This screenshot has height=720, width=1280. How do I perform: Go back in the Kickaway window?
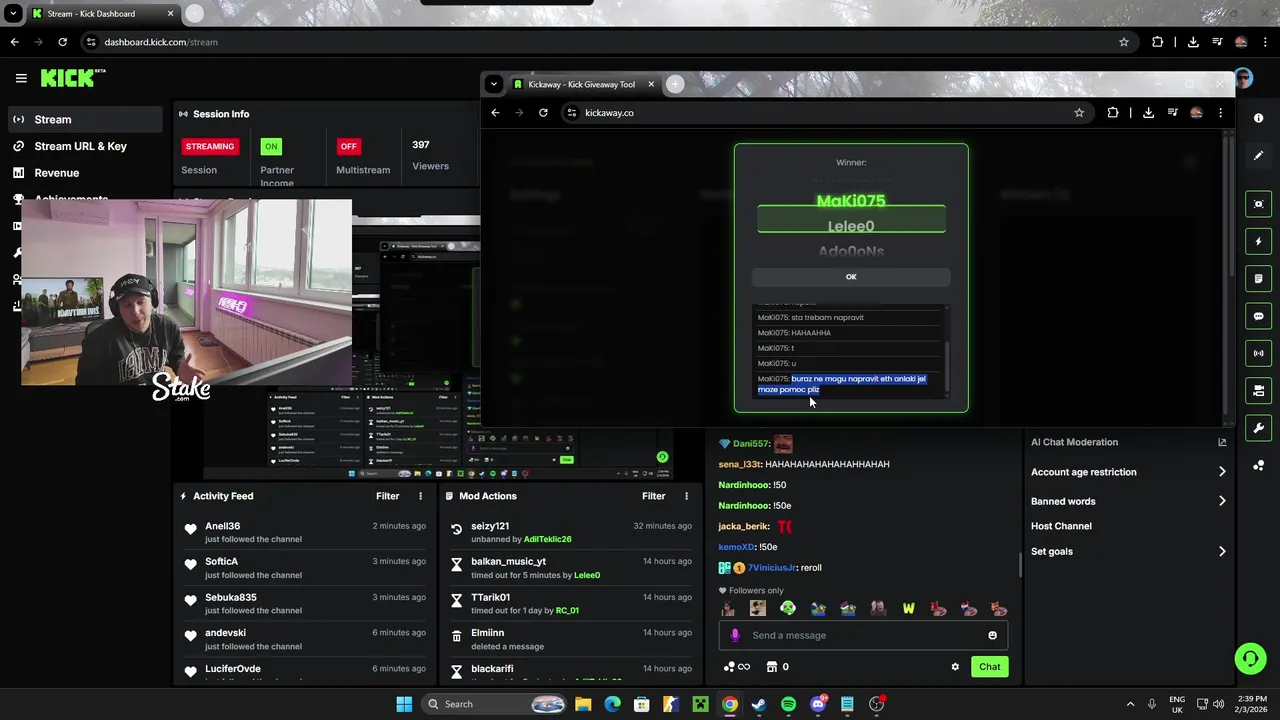(x=495, y=113)
